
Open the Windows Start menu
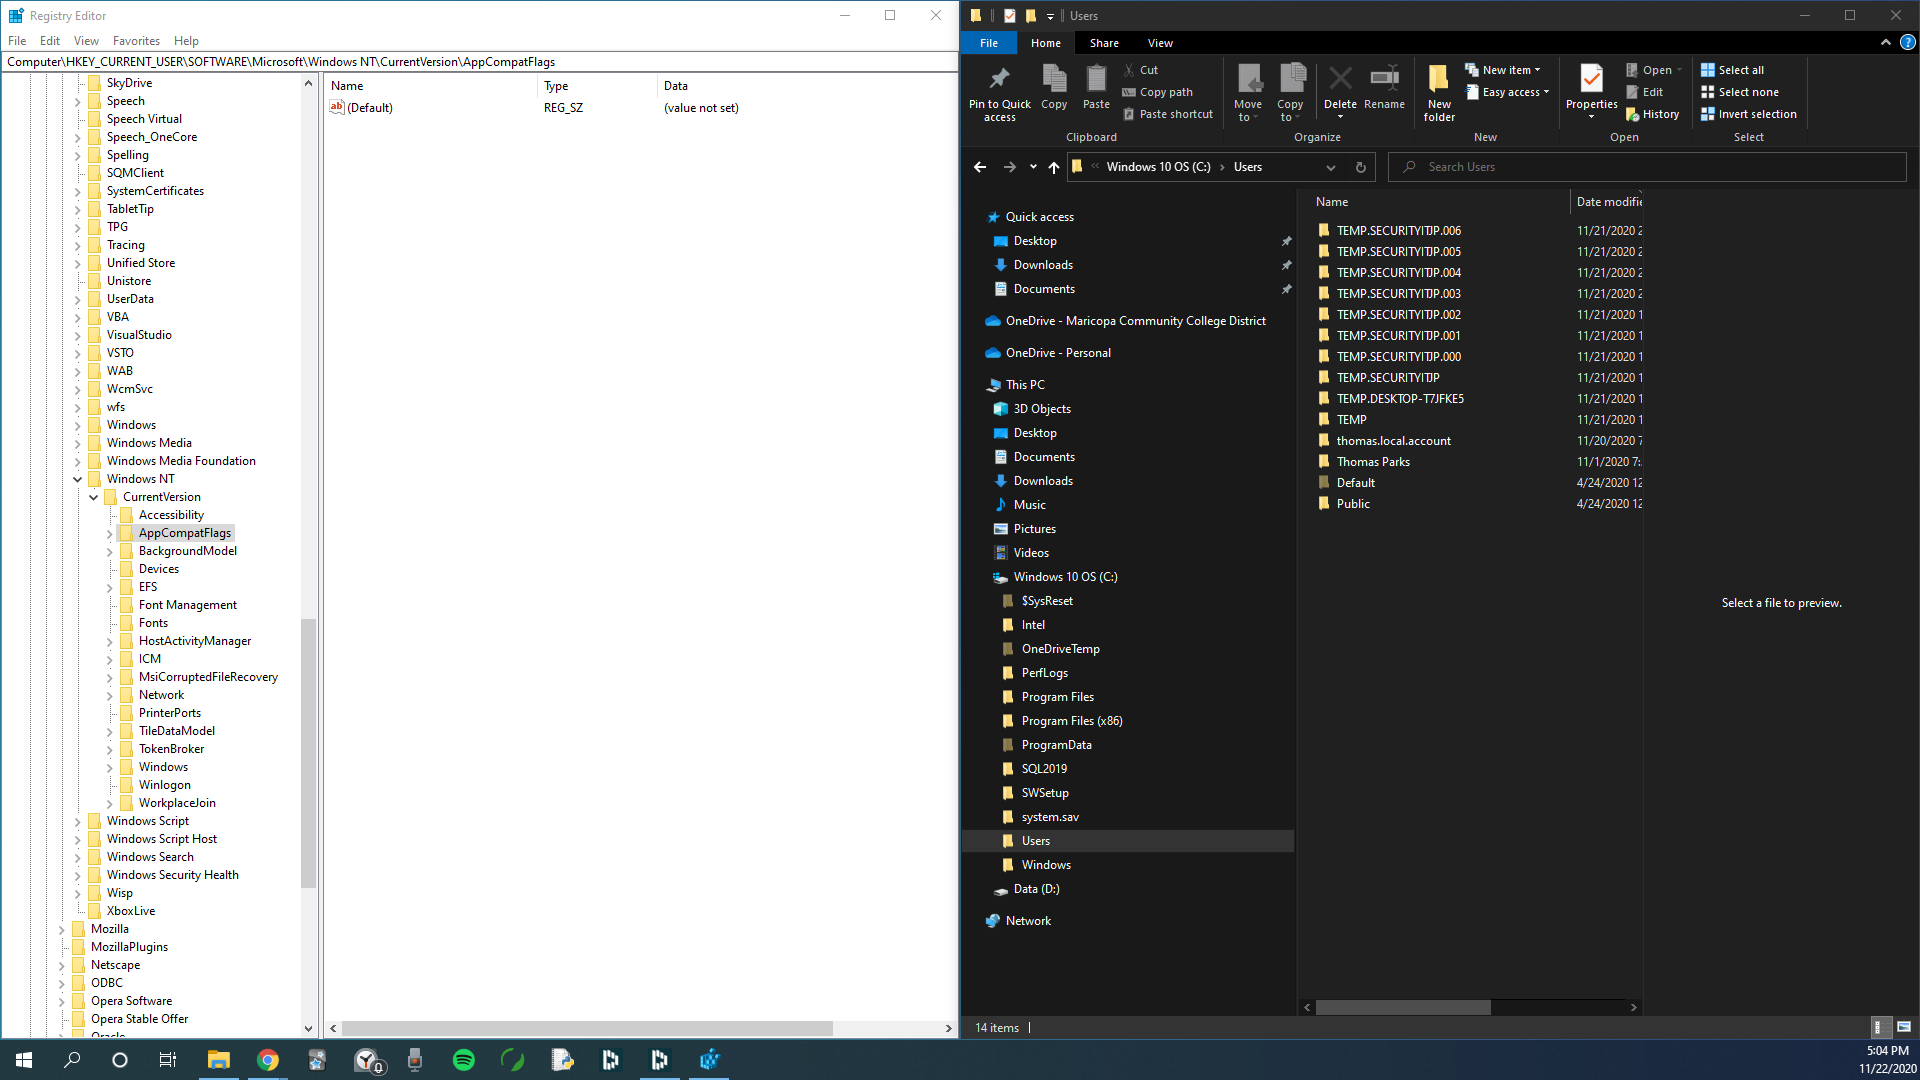pyautogui.click(x=24, y=1060)
